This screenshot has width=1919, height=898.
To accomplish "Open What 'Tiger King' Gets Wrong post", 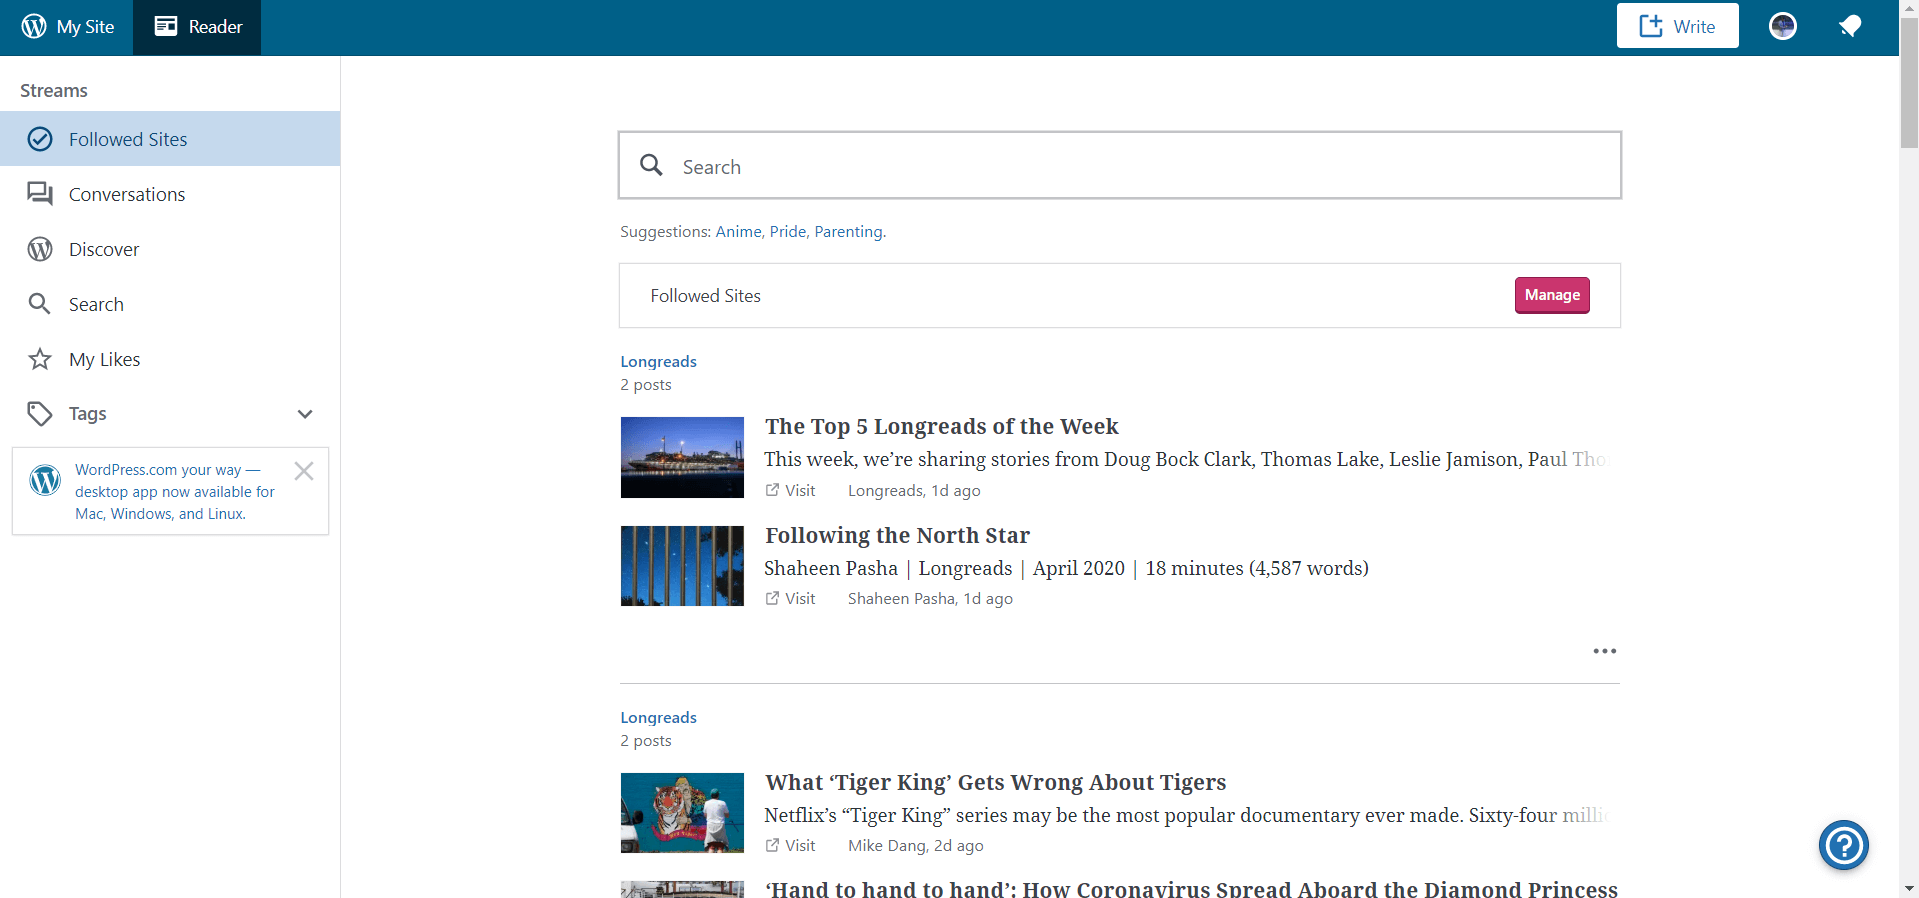I will pyautogui.click(x=995, y=782).
